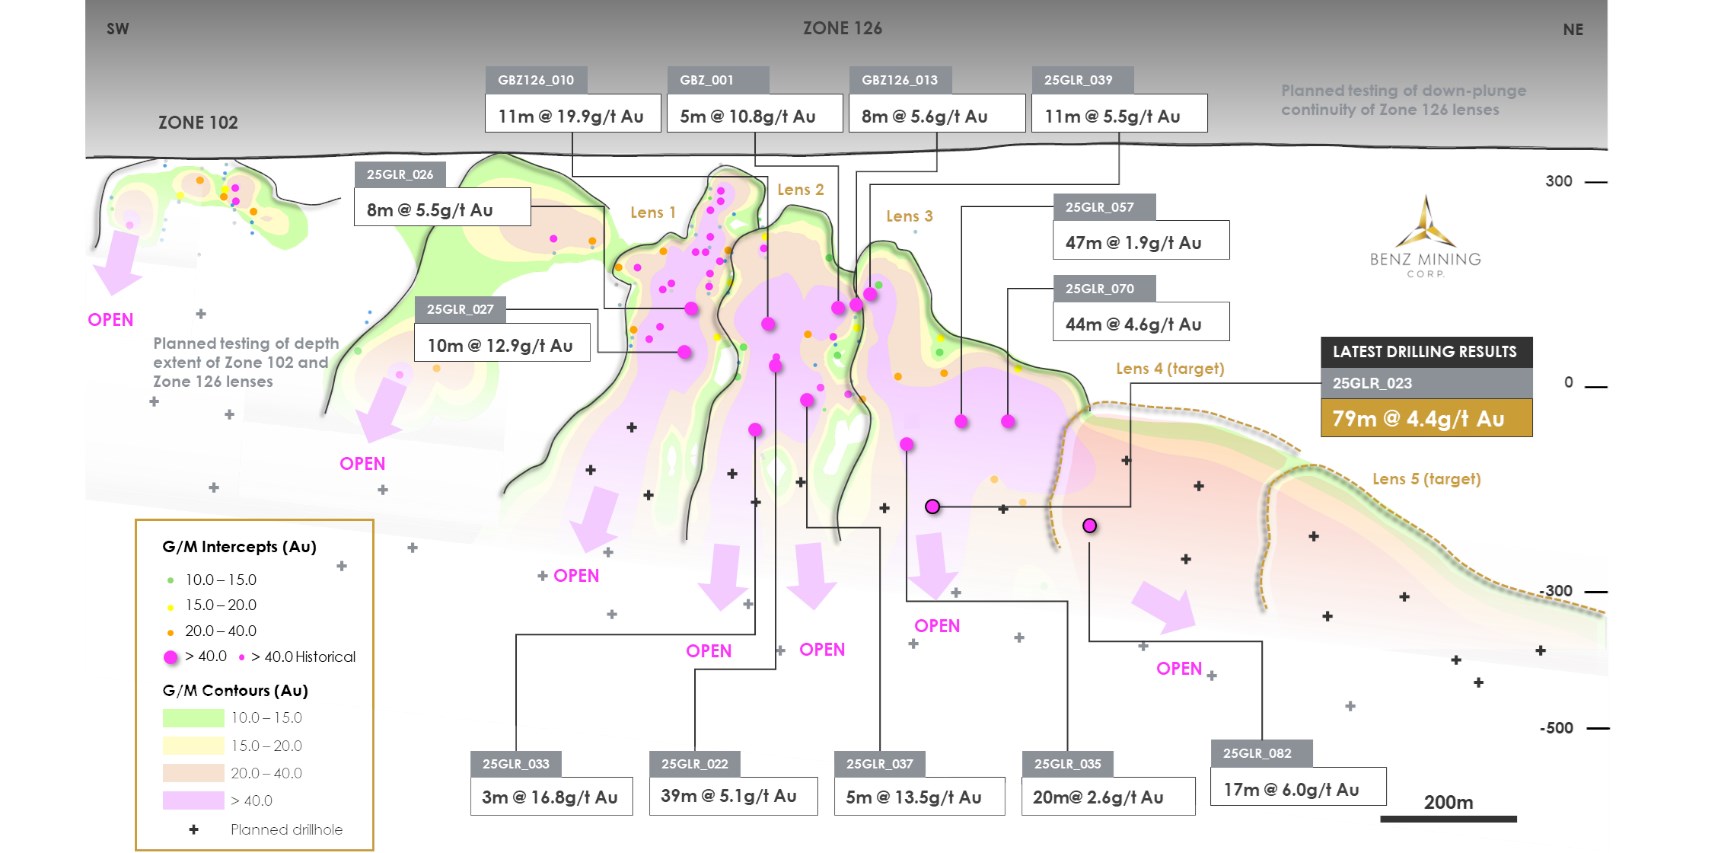Click the pink arrow above leftmost OPEN label
This screenshot has height=853, width=1721.
pos(119,262)
